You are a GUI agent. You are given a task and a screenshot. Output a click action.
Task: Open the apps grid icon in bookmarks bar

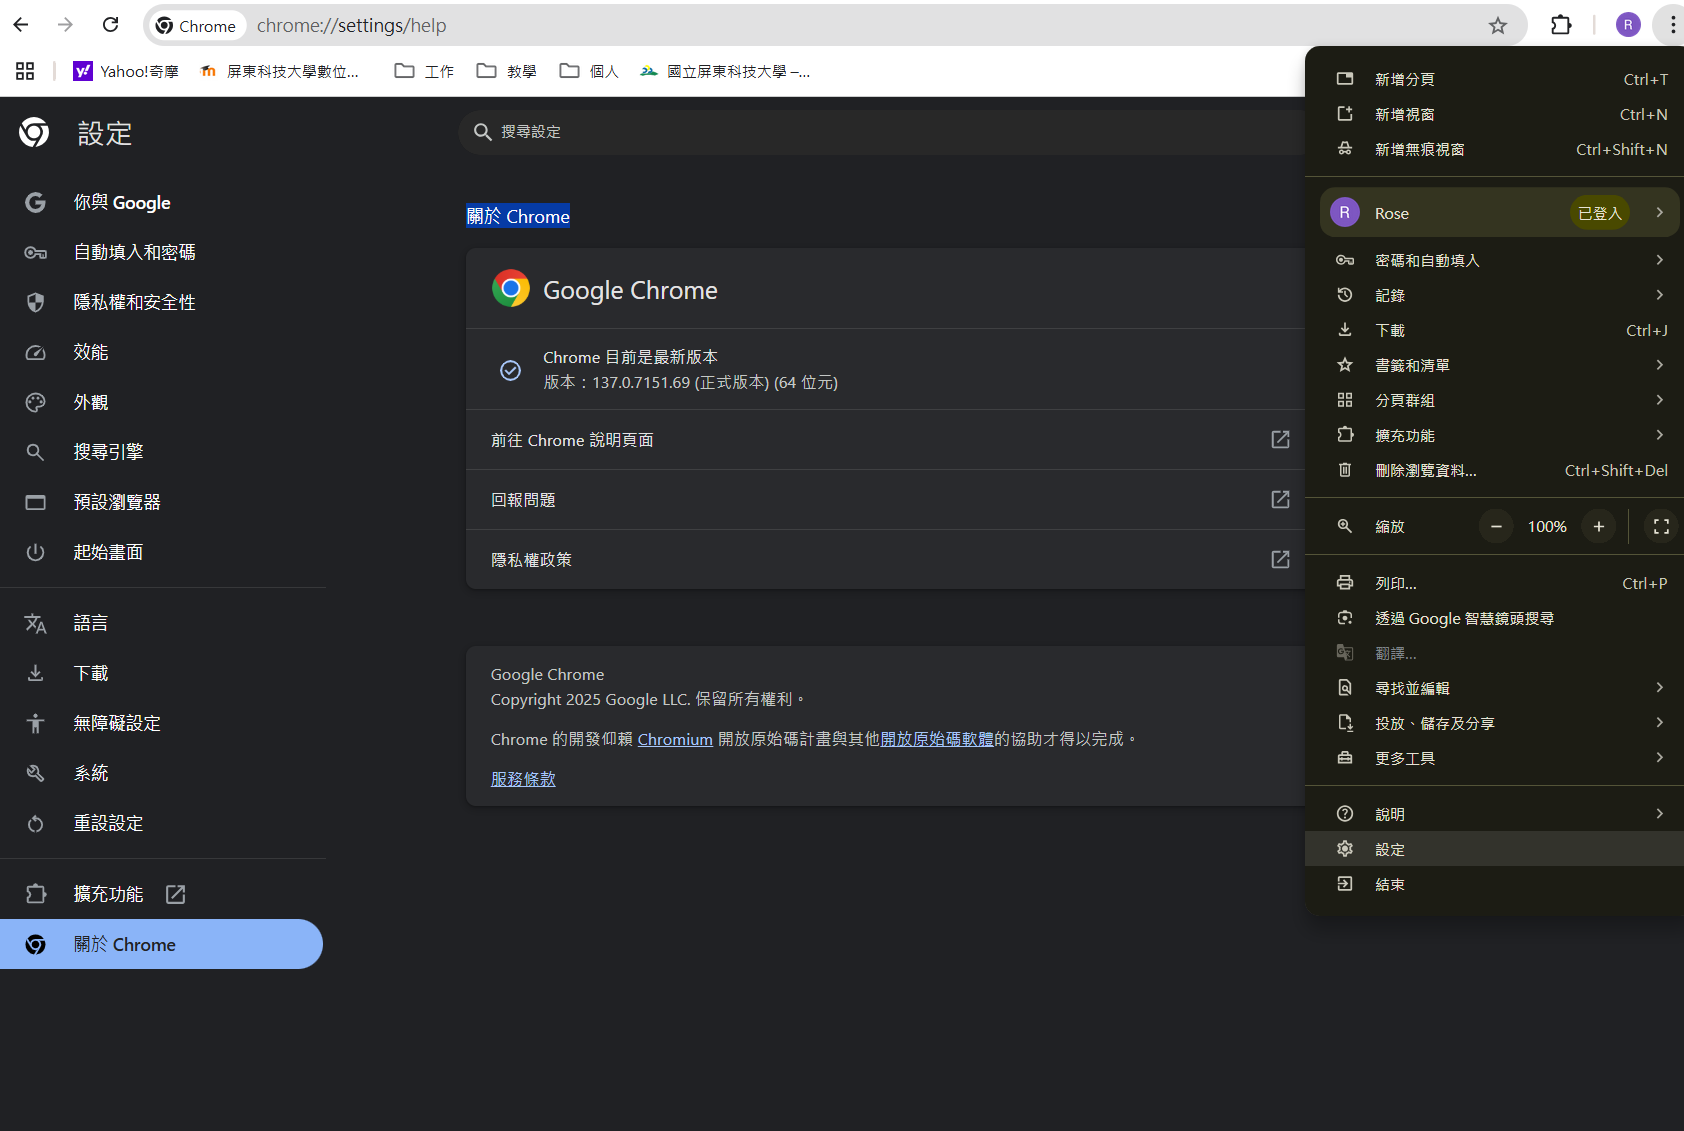tap(25, 71)
